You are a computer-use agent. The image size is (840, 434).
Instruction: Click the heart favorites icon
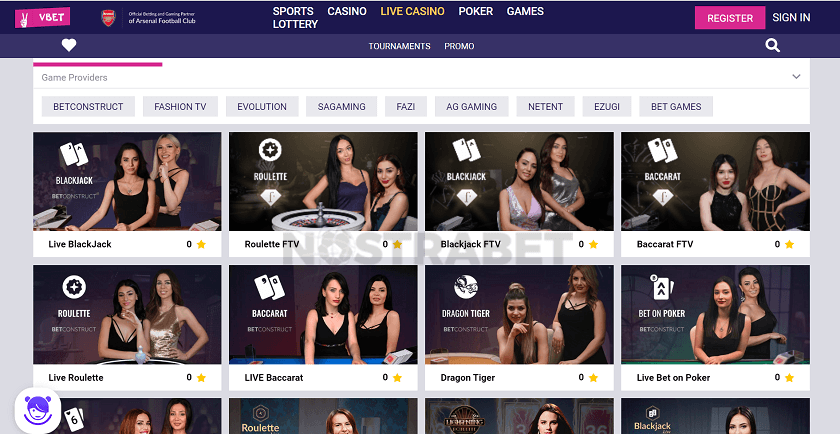click(69, 46)
